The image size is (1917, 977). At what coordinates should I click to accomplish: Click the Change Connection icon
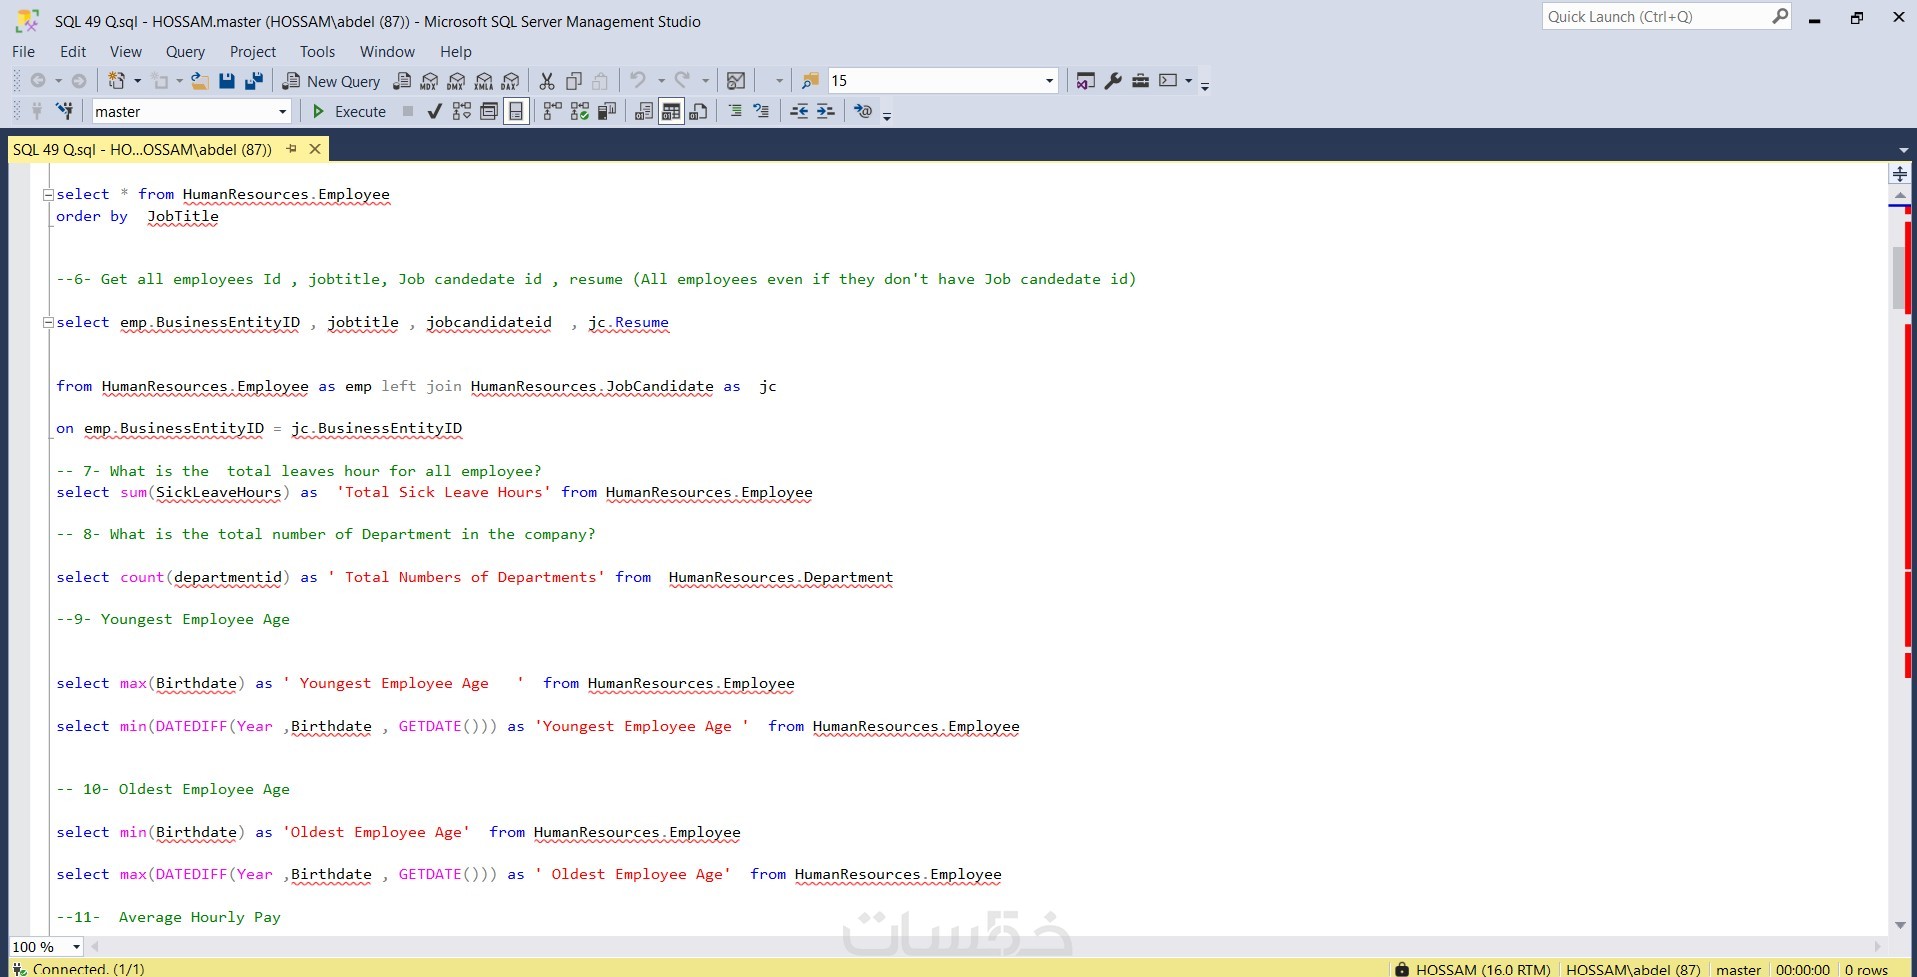[x=64, y=111]
